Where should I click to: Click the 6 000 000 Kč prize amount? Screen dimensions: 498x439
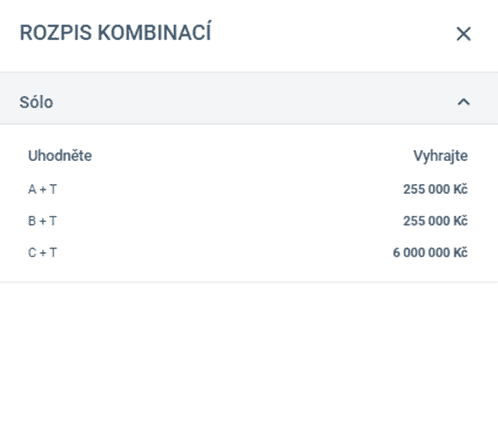click(x=430, y=252)
